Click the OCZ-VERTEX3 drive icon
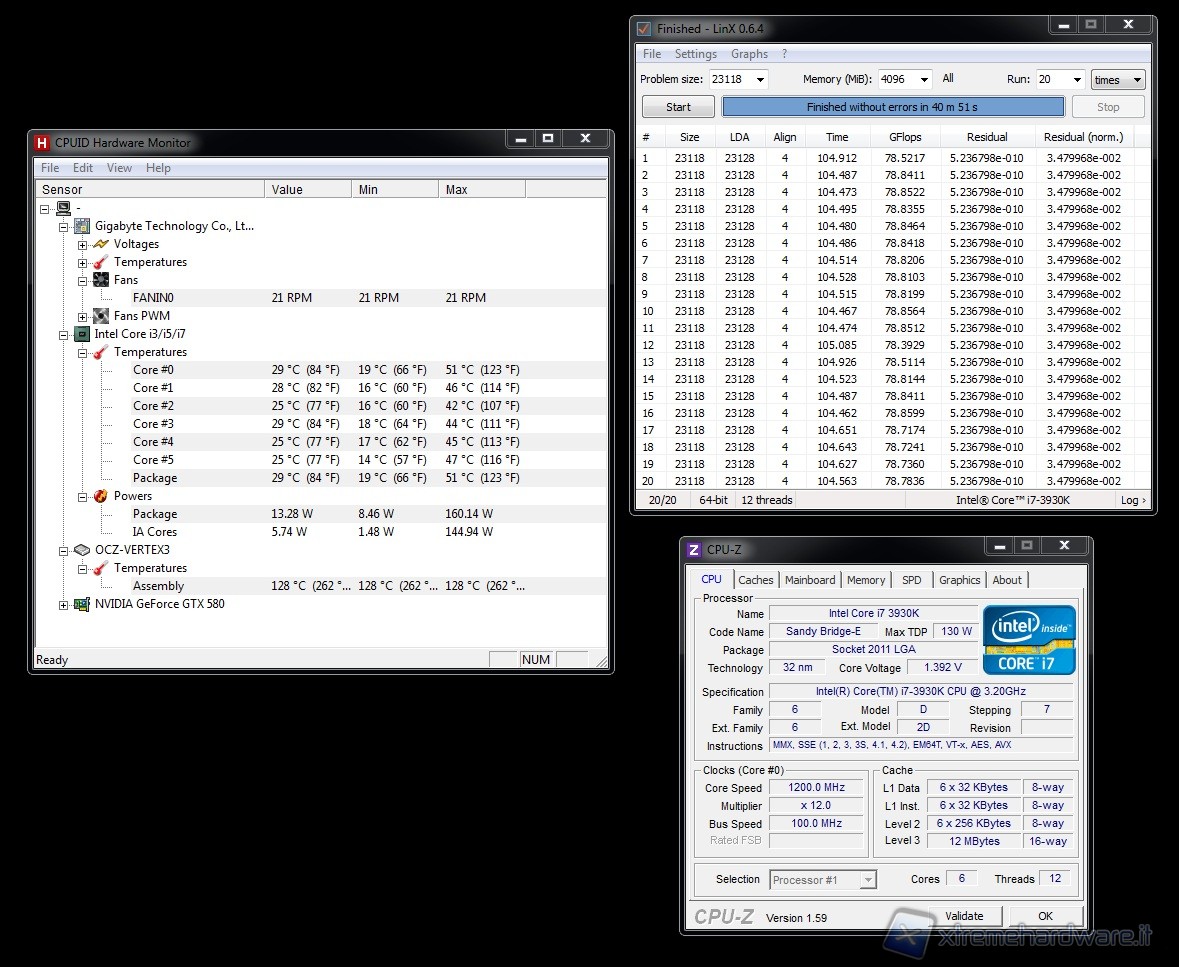 (x=82, y=550)
